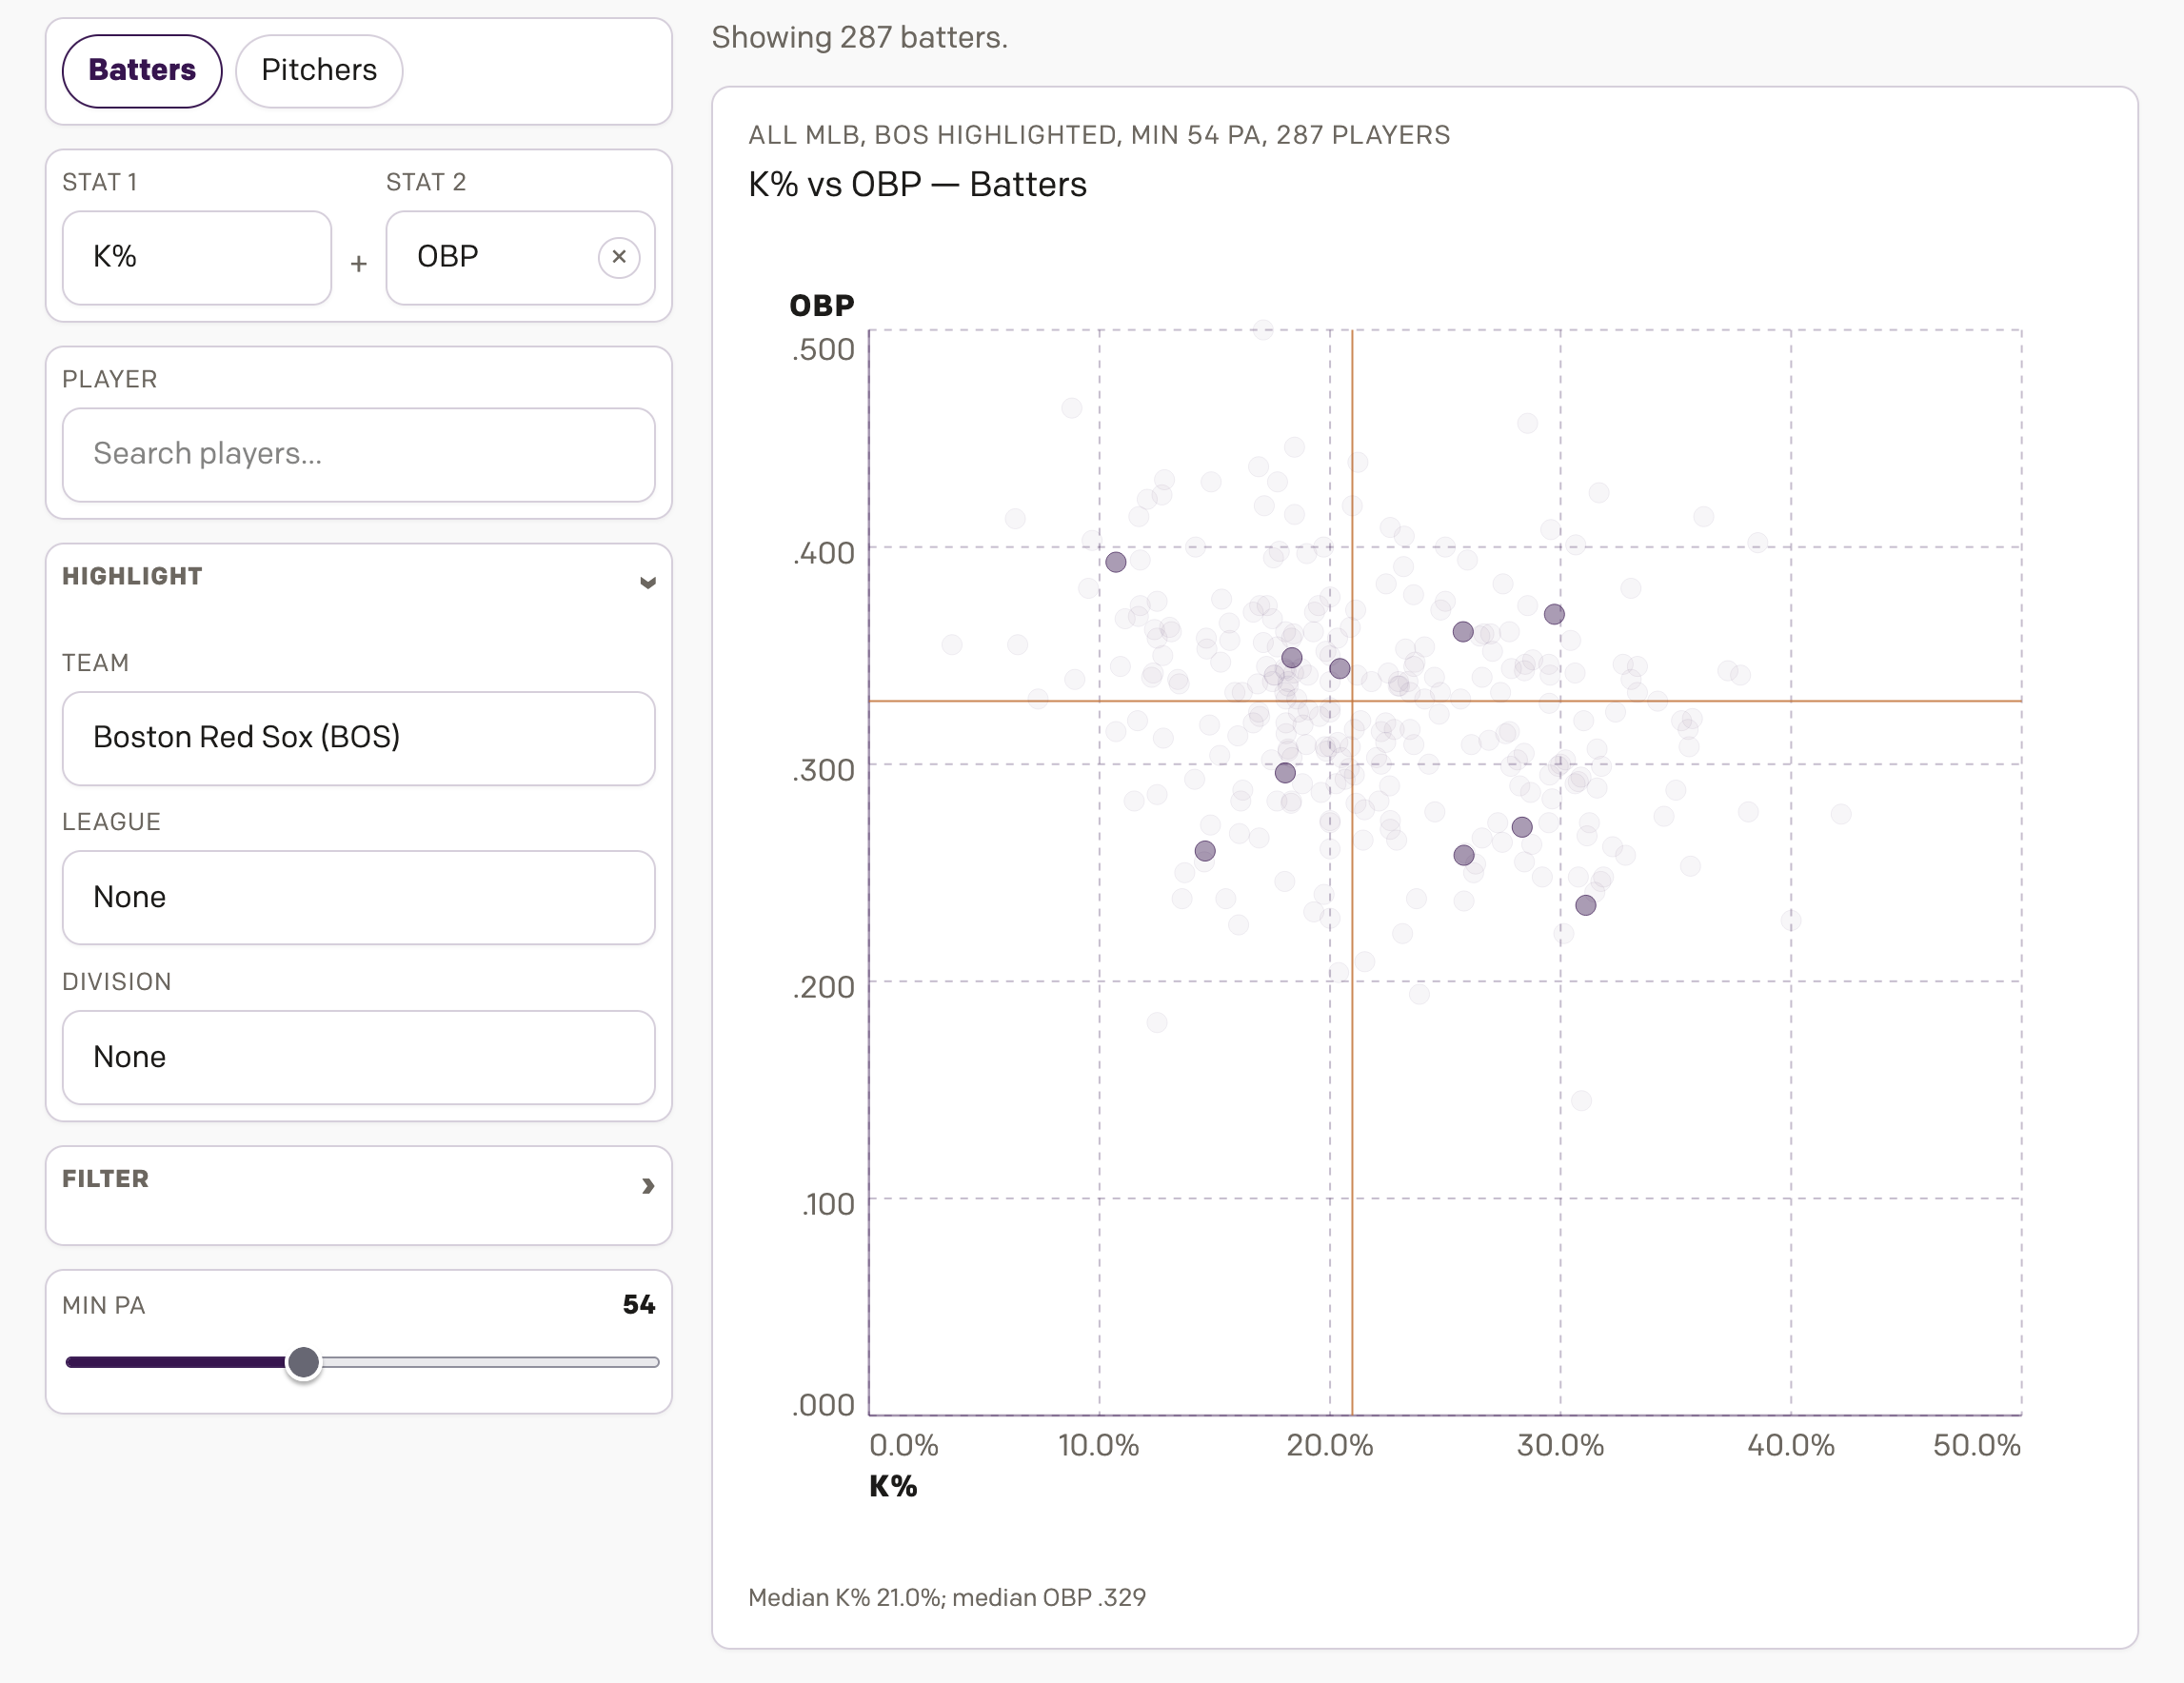Open the K% Stat 1 dropdown
The width and height of the screenshot is (2184, 1683).
197,257
